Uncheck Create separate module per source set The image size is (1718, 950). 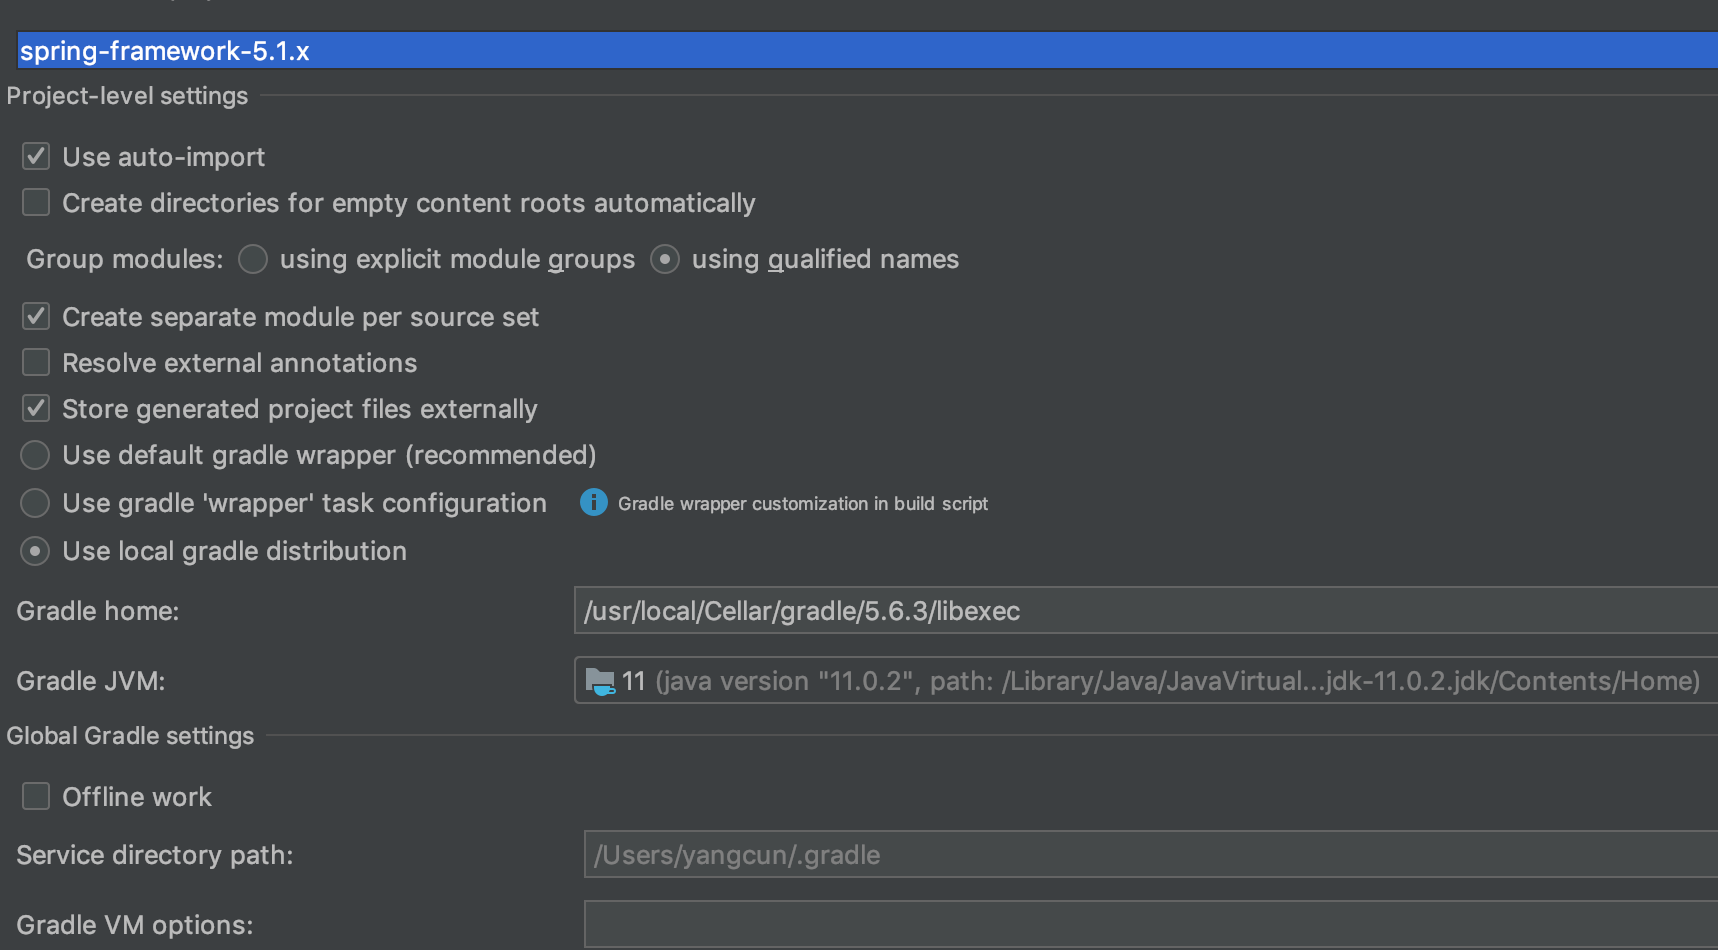(x=36, y=316)
